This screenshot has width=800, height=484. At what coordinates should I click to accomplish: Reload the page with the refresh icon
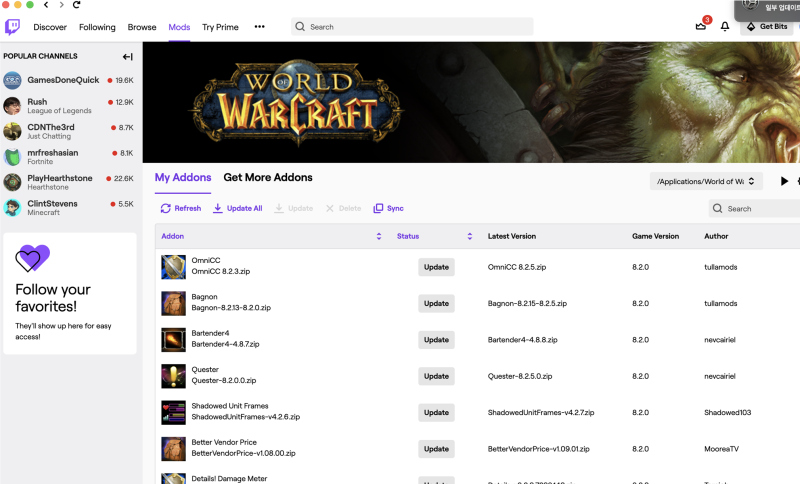point(77,5)
